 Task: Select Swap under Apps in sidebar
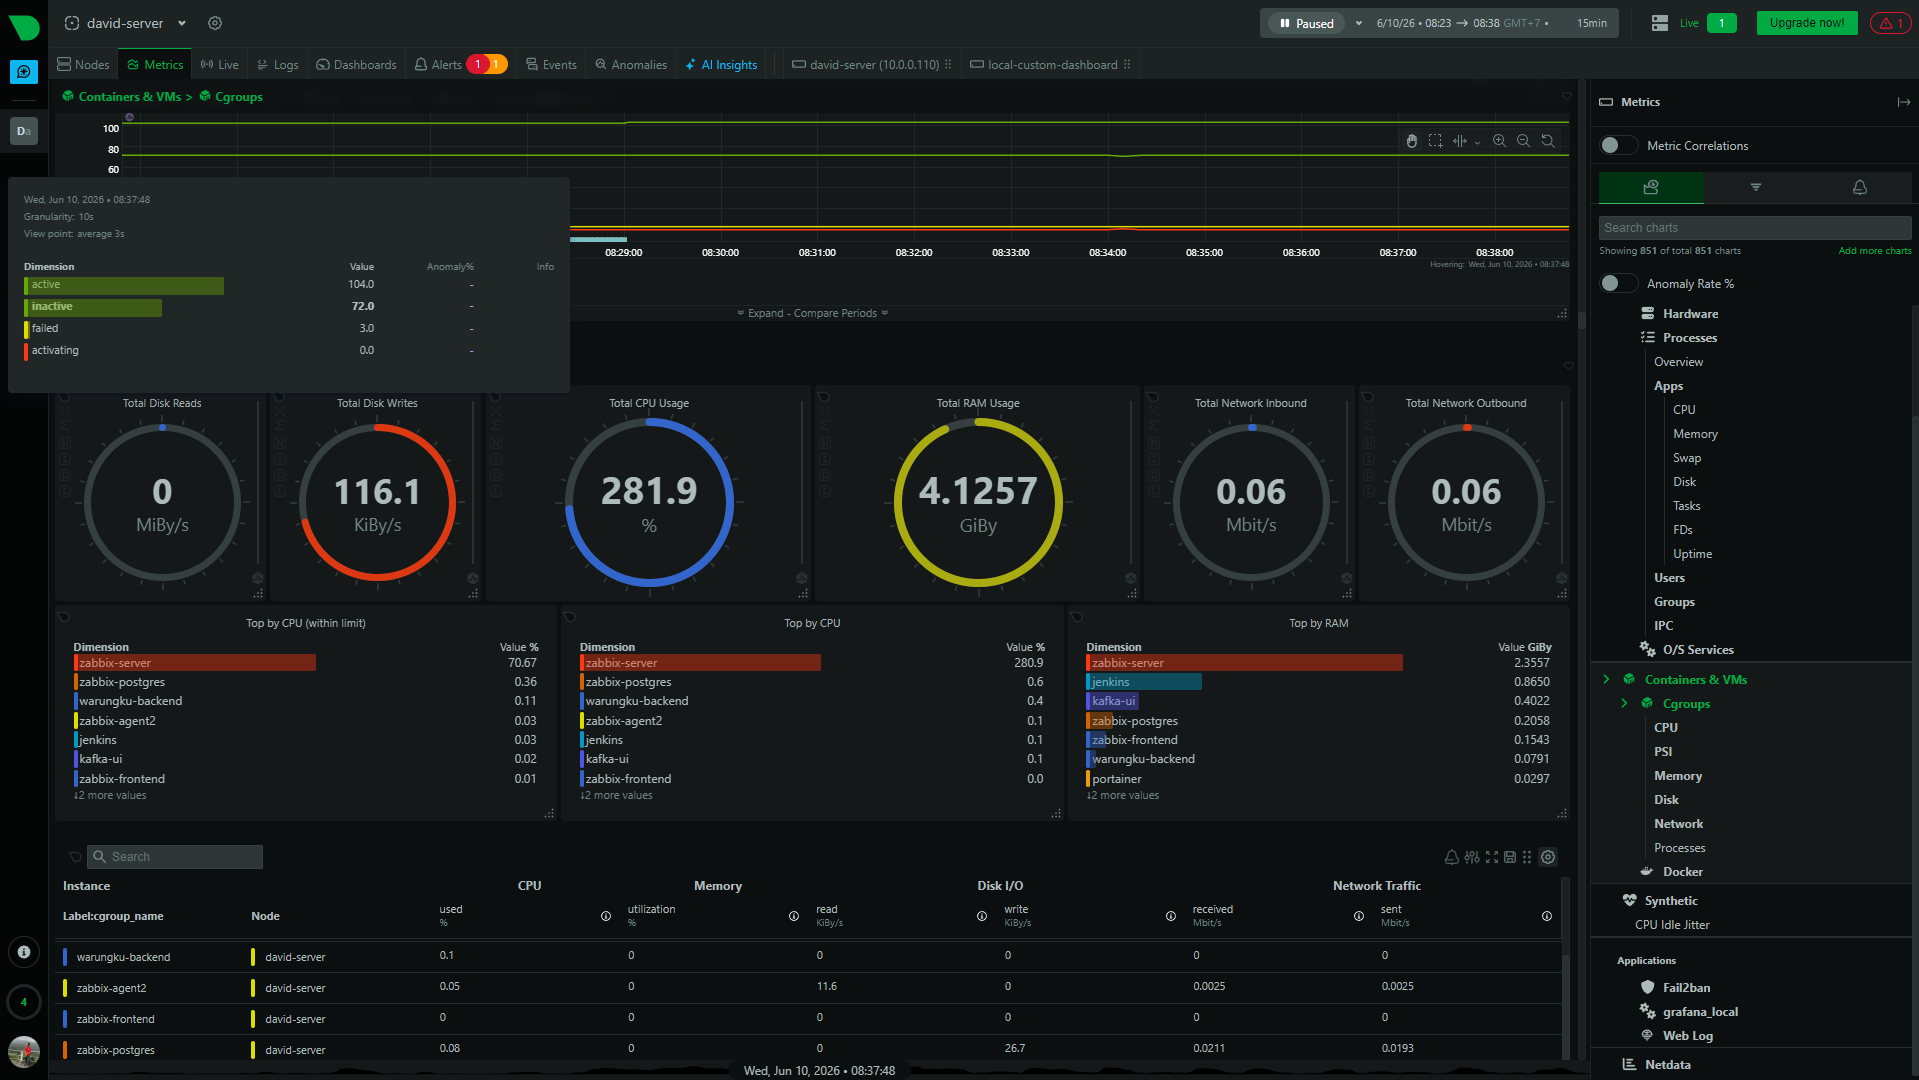pyautogui.click(x=1686, y=458)
